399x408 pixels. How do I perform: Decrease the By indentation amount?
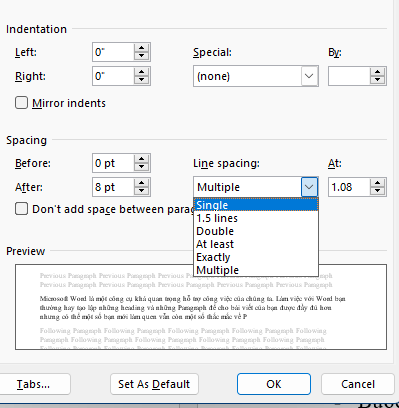click(377, 80)
